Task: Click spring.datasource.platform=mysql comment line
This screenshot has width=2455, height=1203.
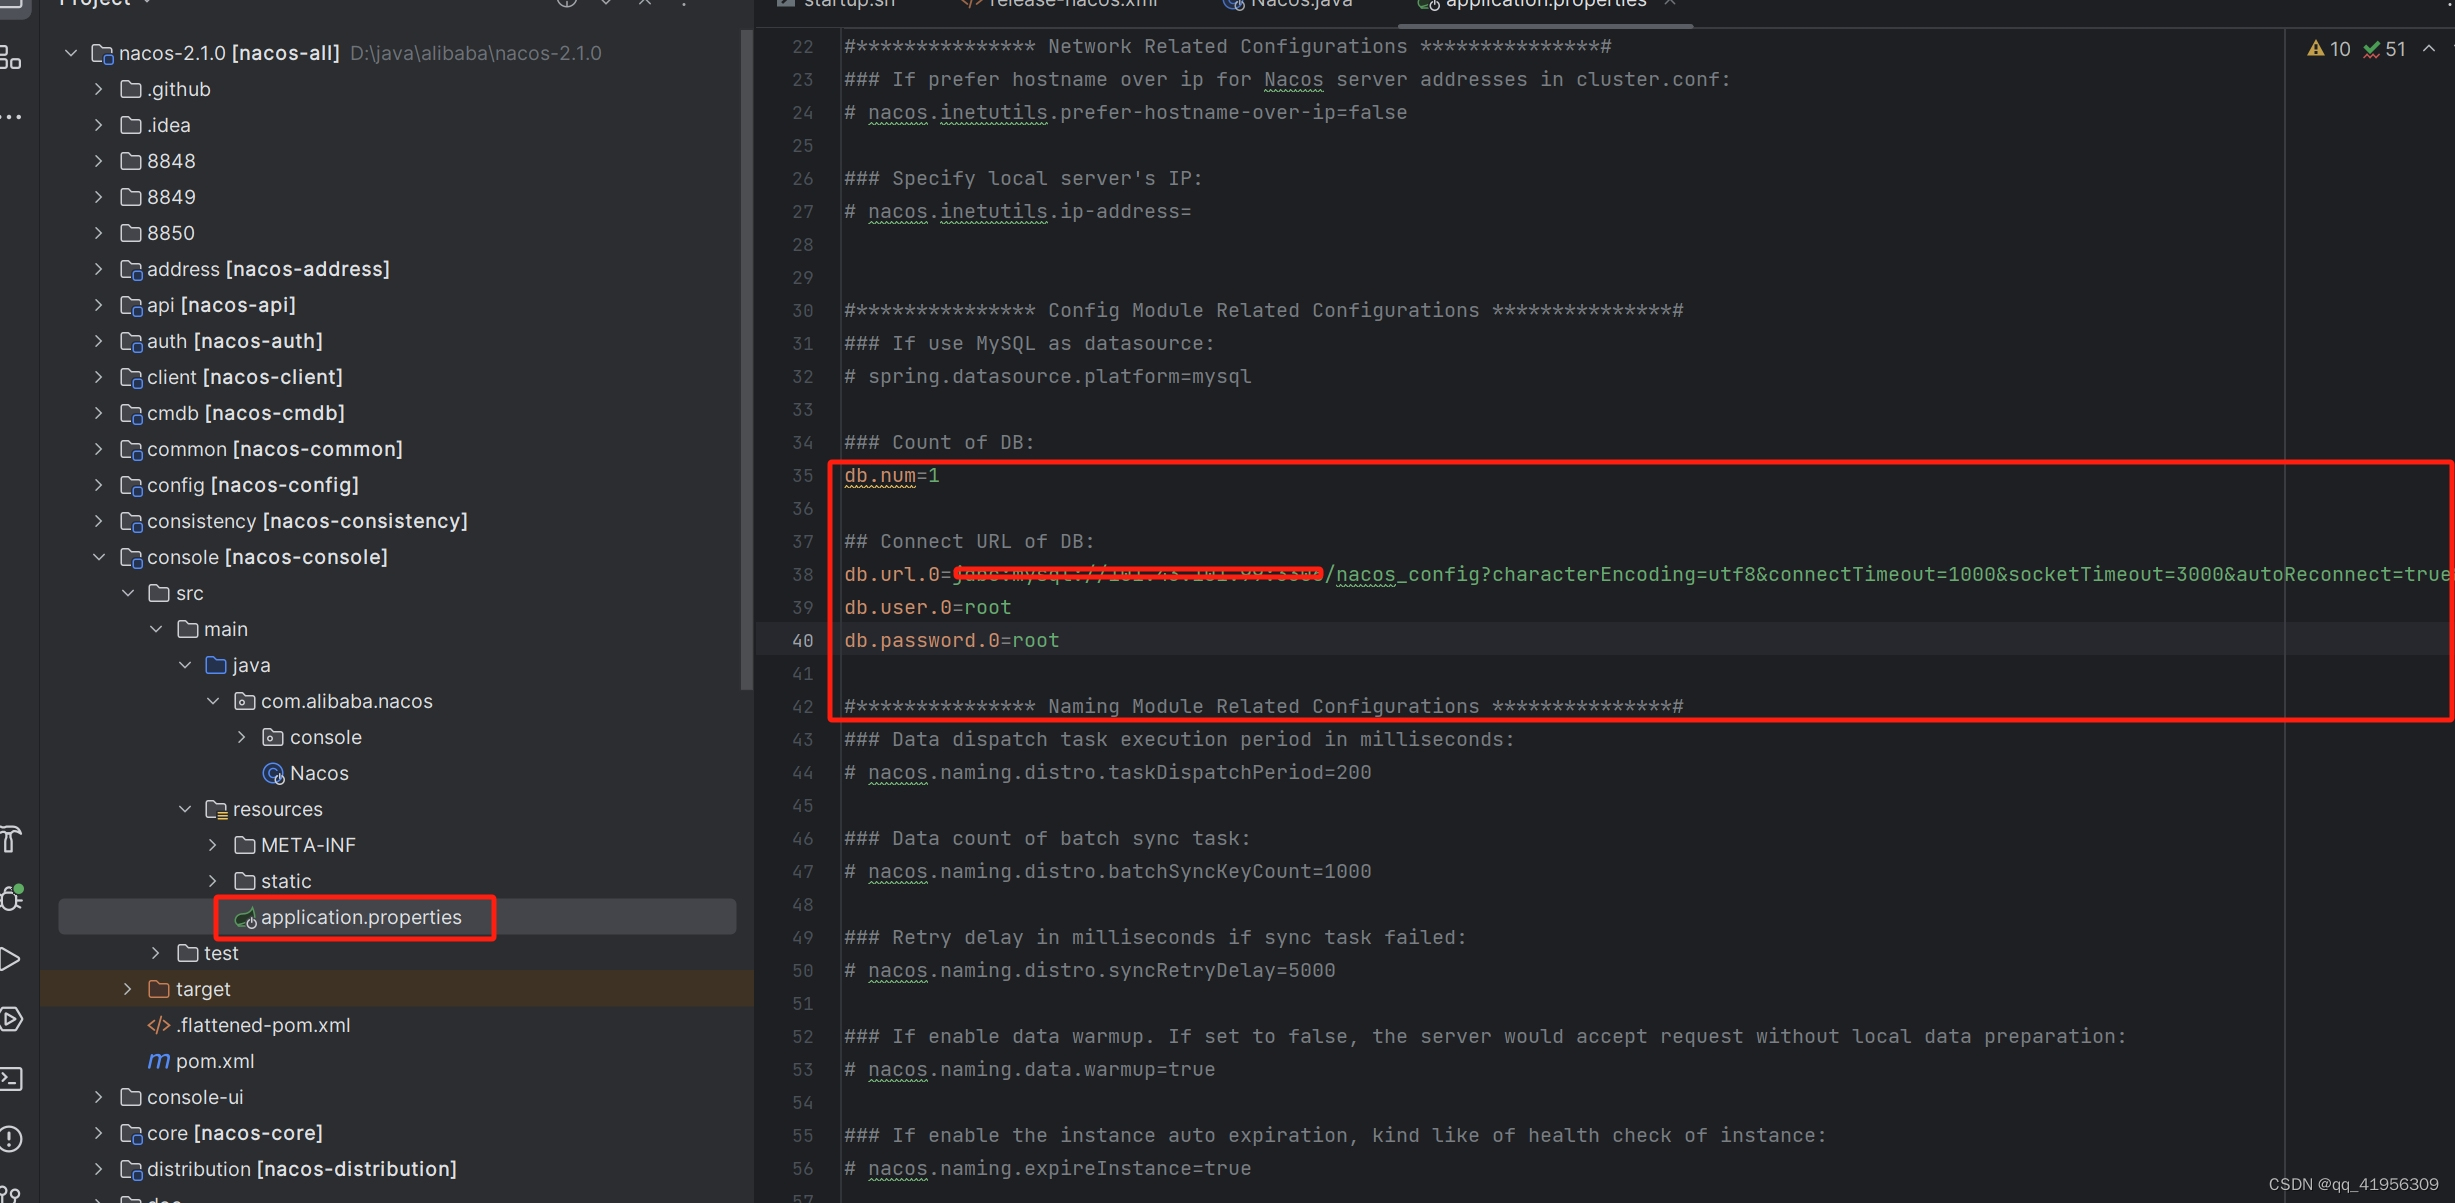Action: pos(1048,377)
